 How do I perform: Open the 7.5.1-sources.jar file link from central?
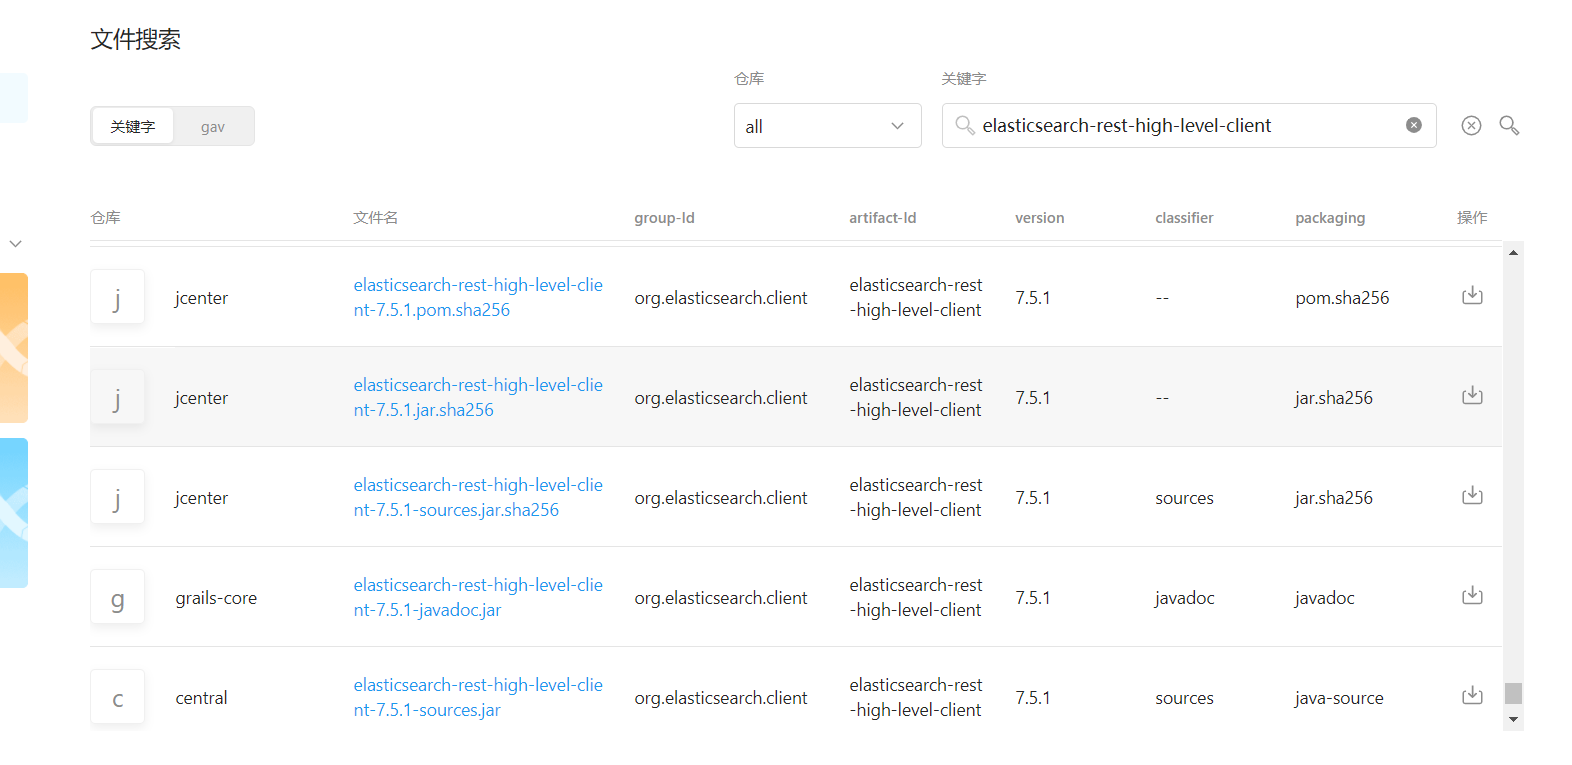point(478,697)
